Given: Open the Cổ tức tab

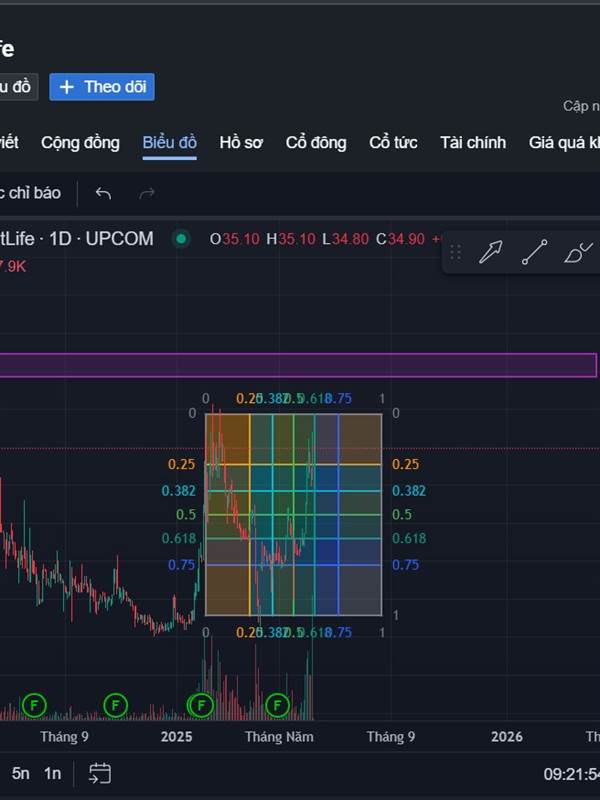Looking at the screenshot, I should [x=393, y=142].
